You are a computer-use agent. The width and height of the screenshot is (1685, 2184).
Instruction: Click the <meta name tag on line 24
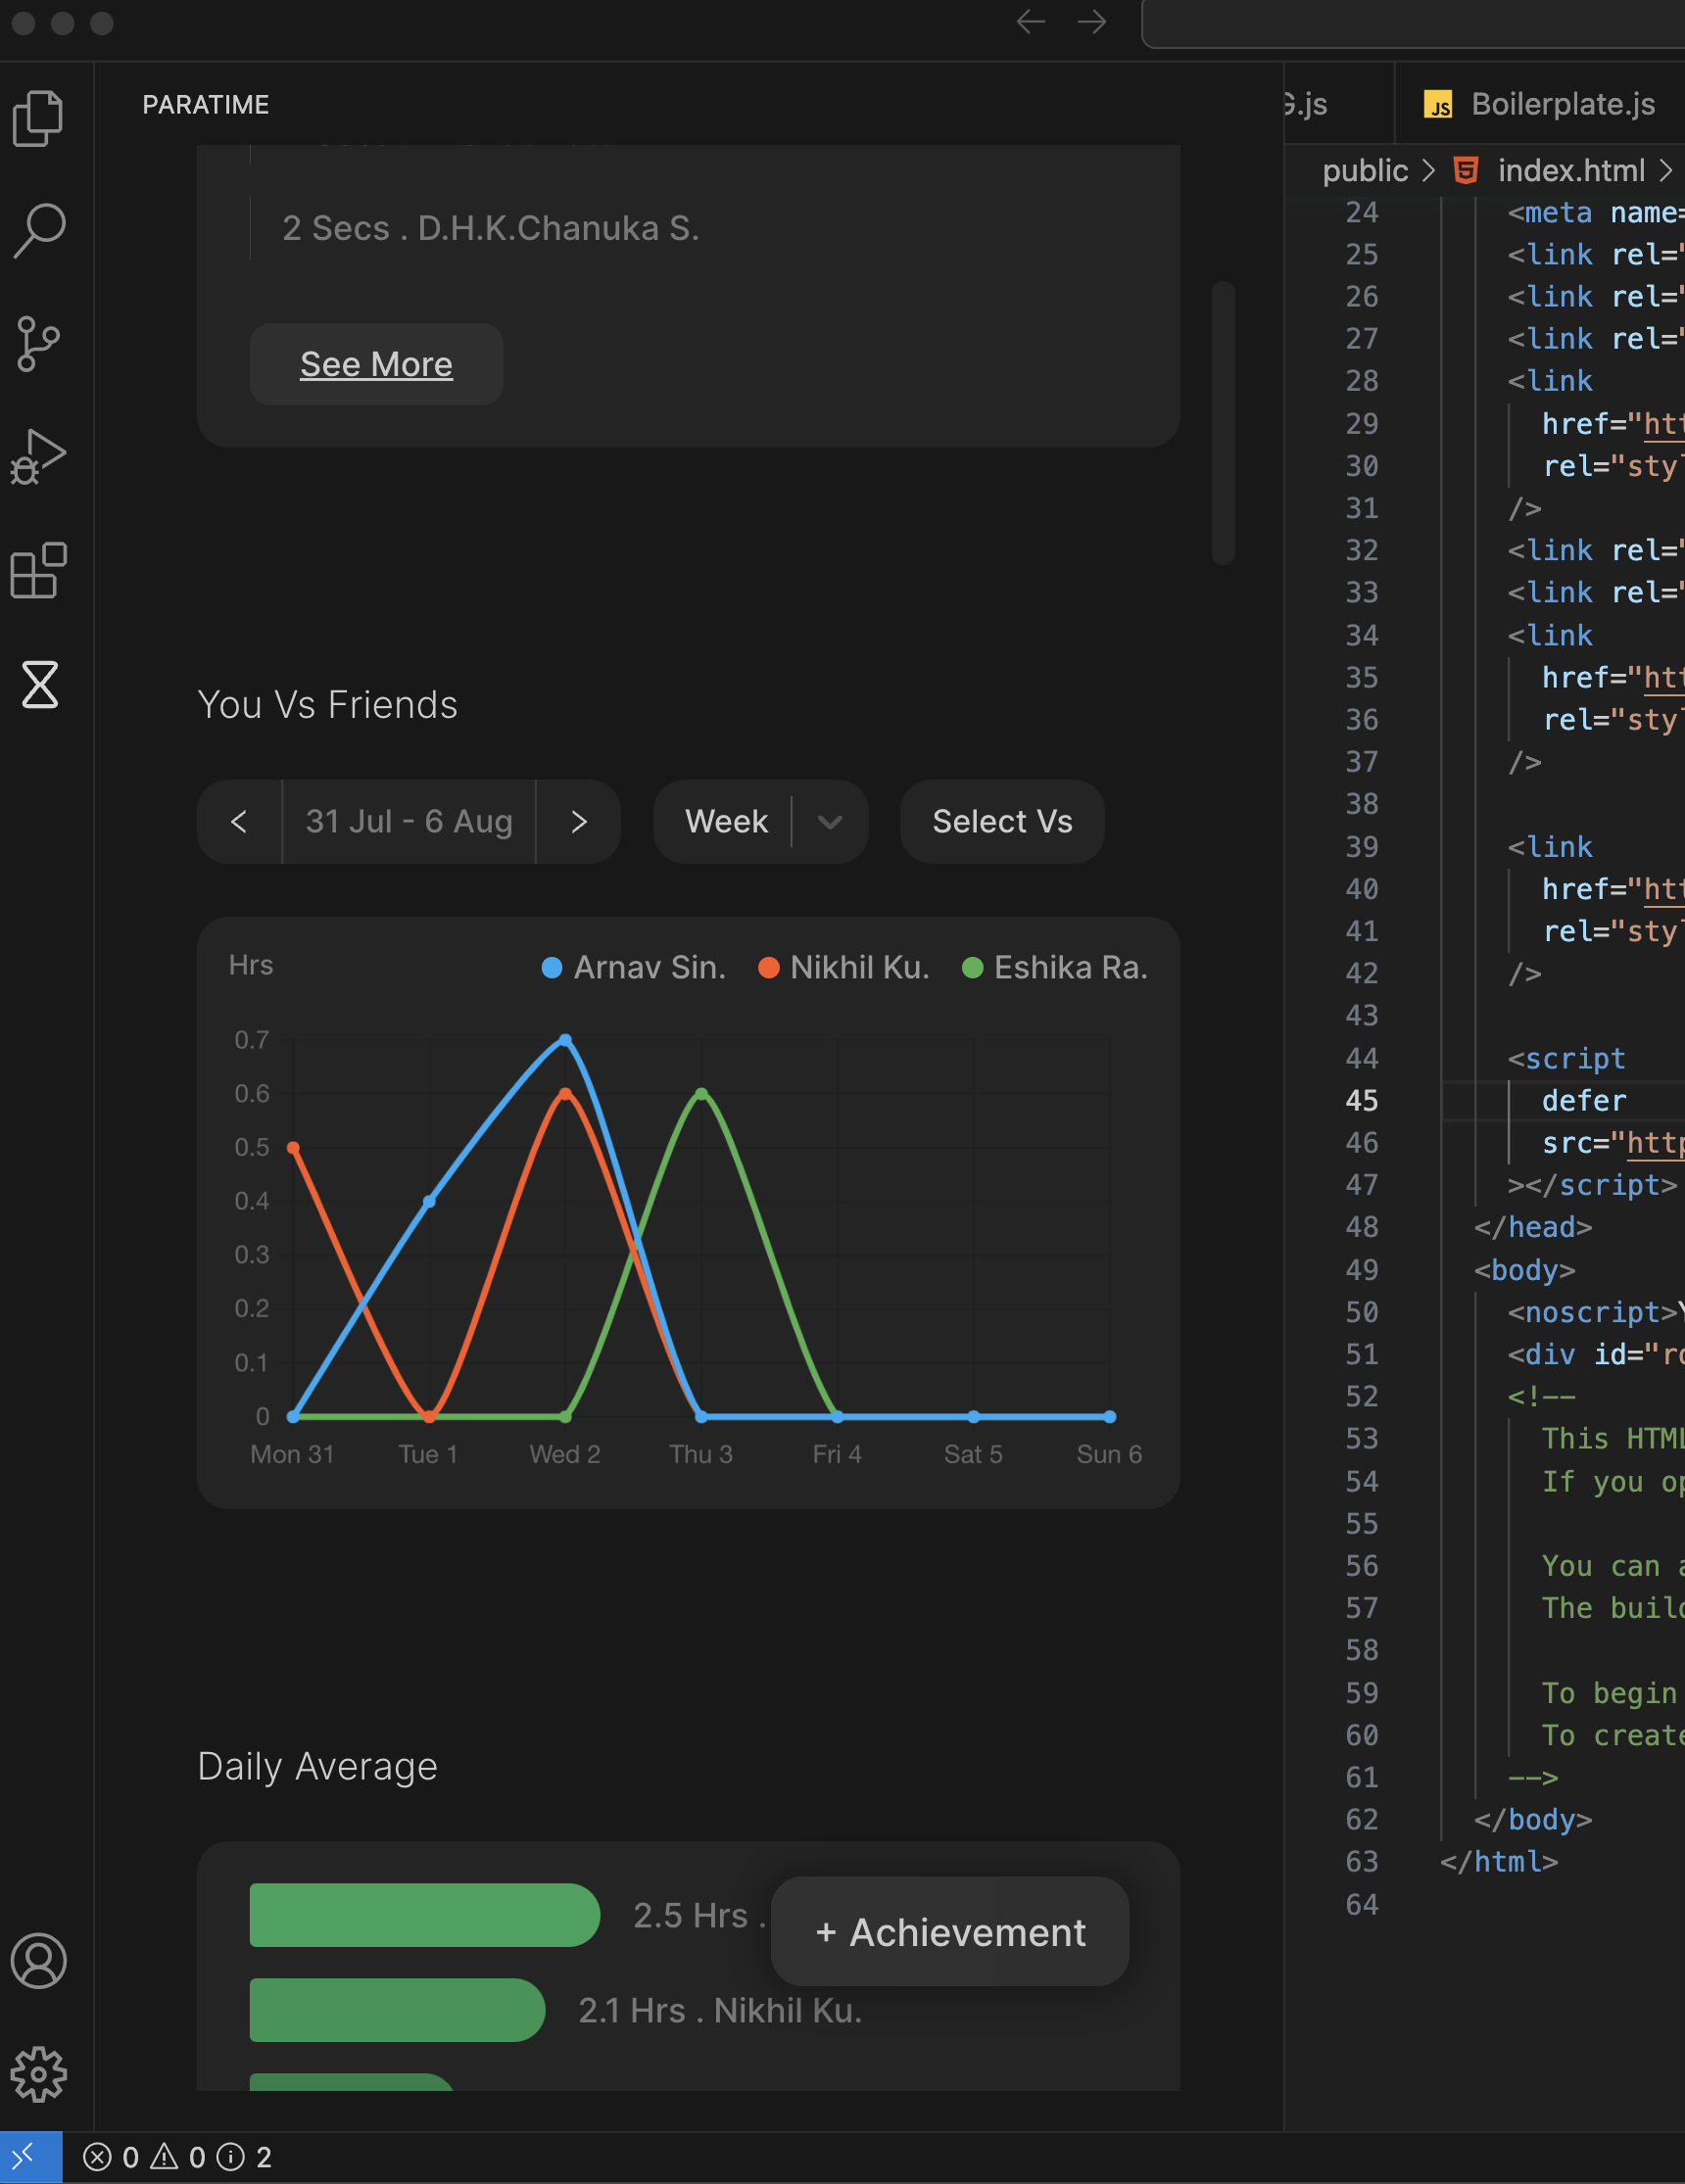coord(1595,212)
